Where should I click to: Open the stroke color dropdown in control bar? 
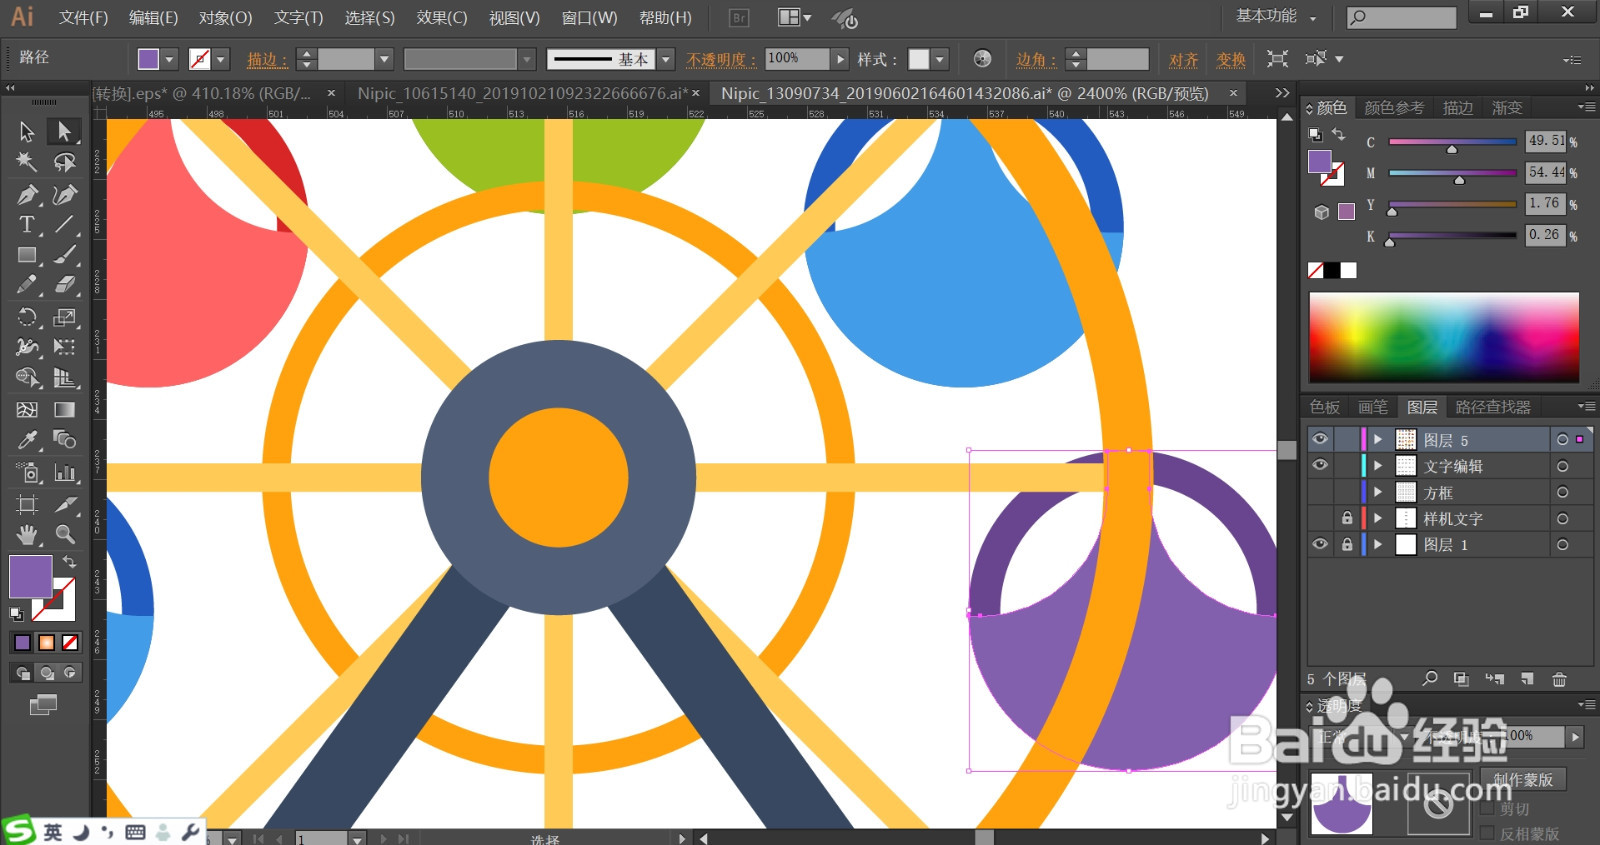(221, 59)
